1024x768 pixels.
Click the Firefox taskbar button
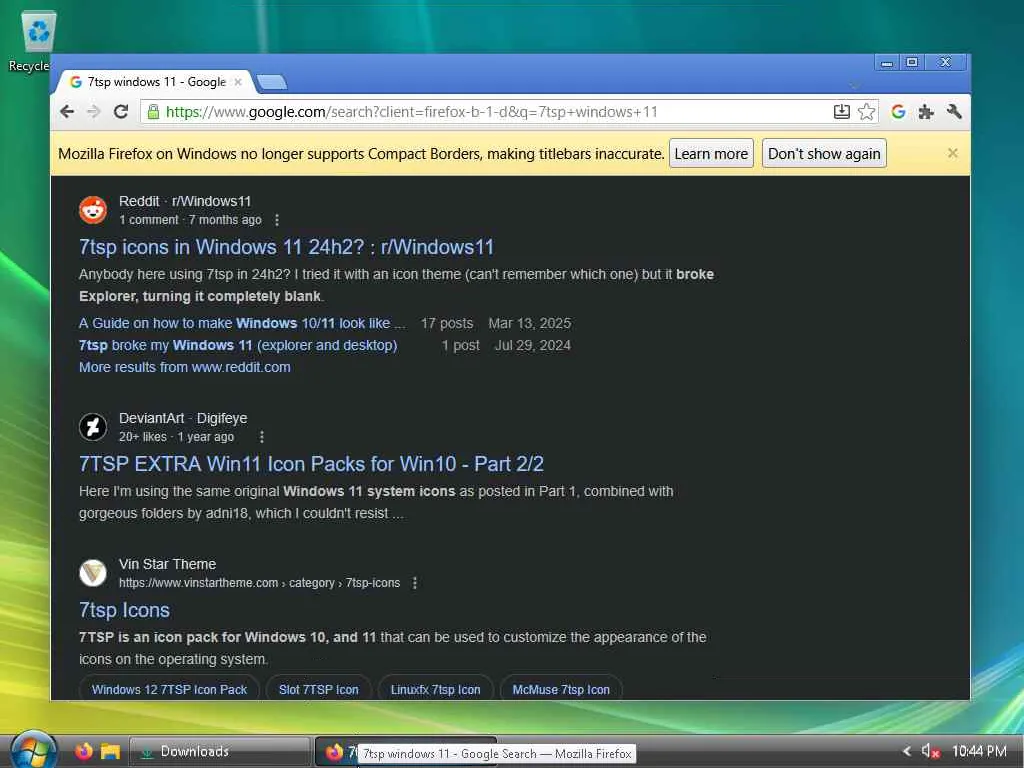(x=336, y=752)
